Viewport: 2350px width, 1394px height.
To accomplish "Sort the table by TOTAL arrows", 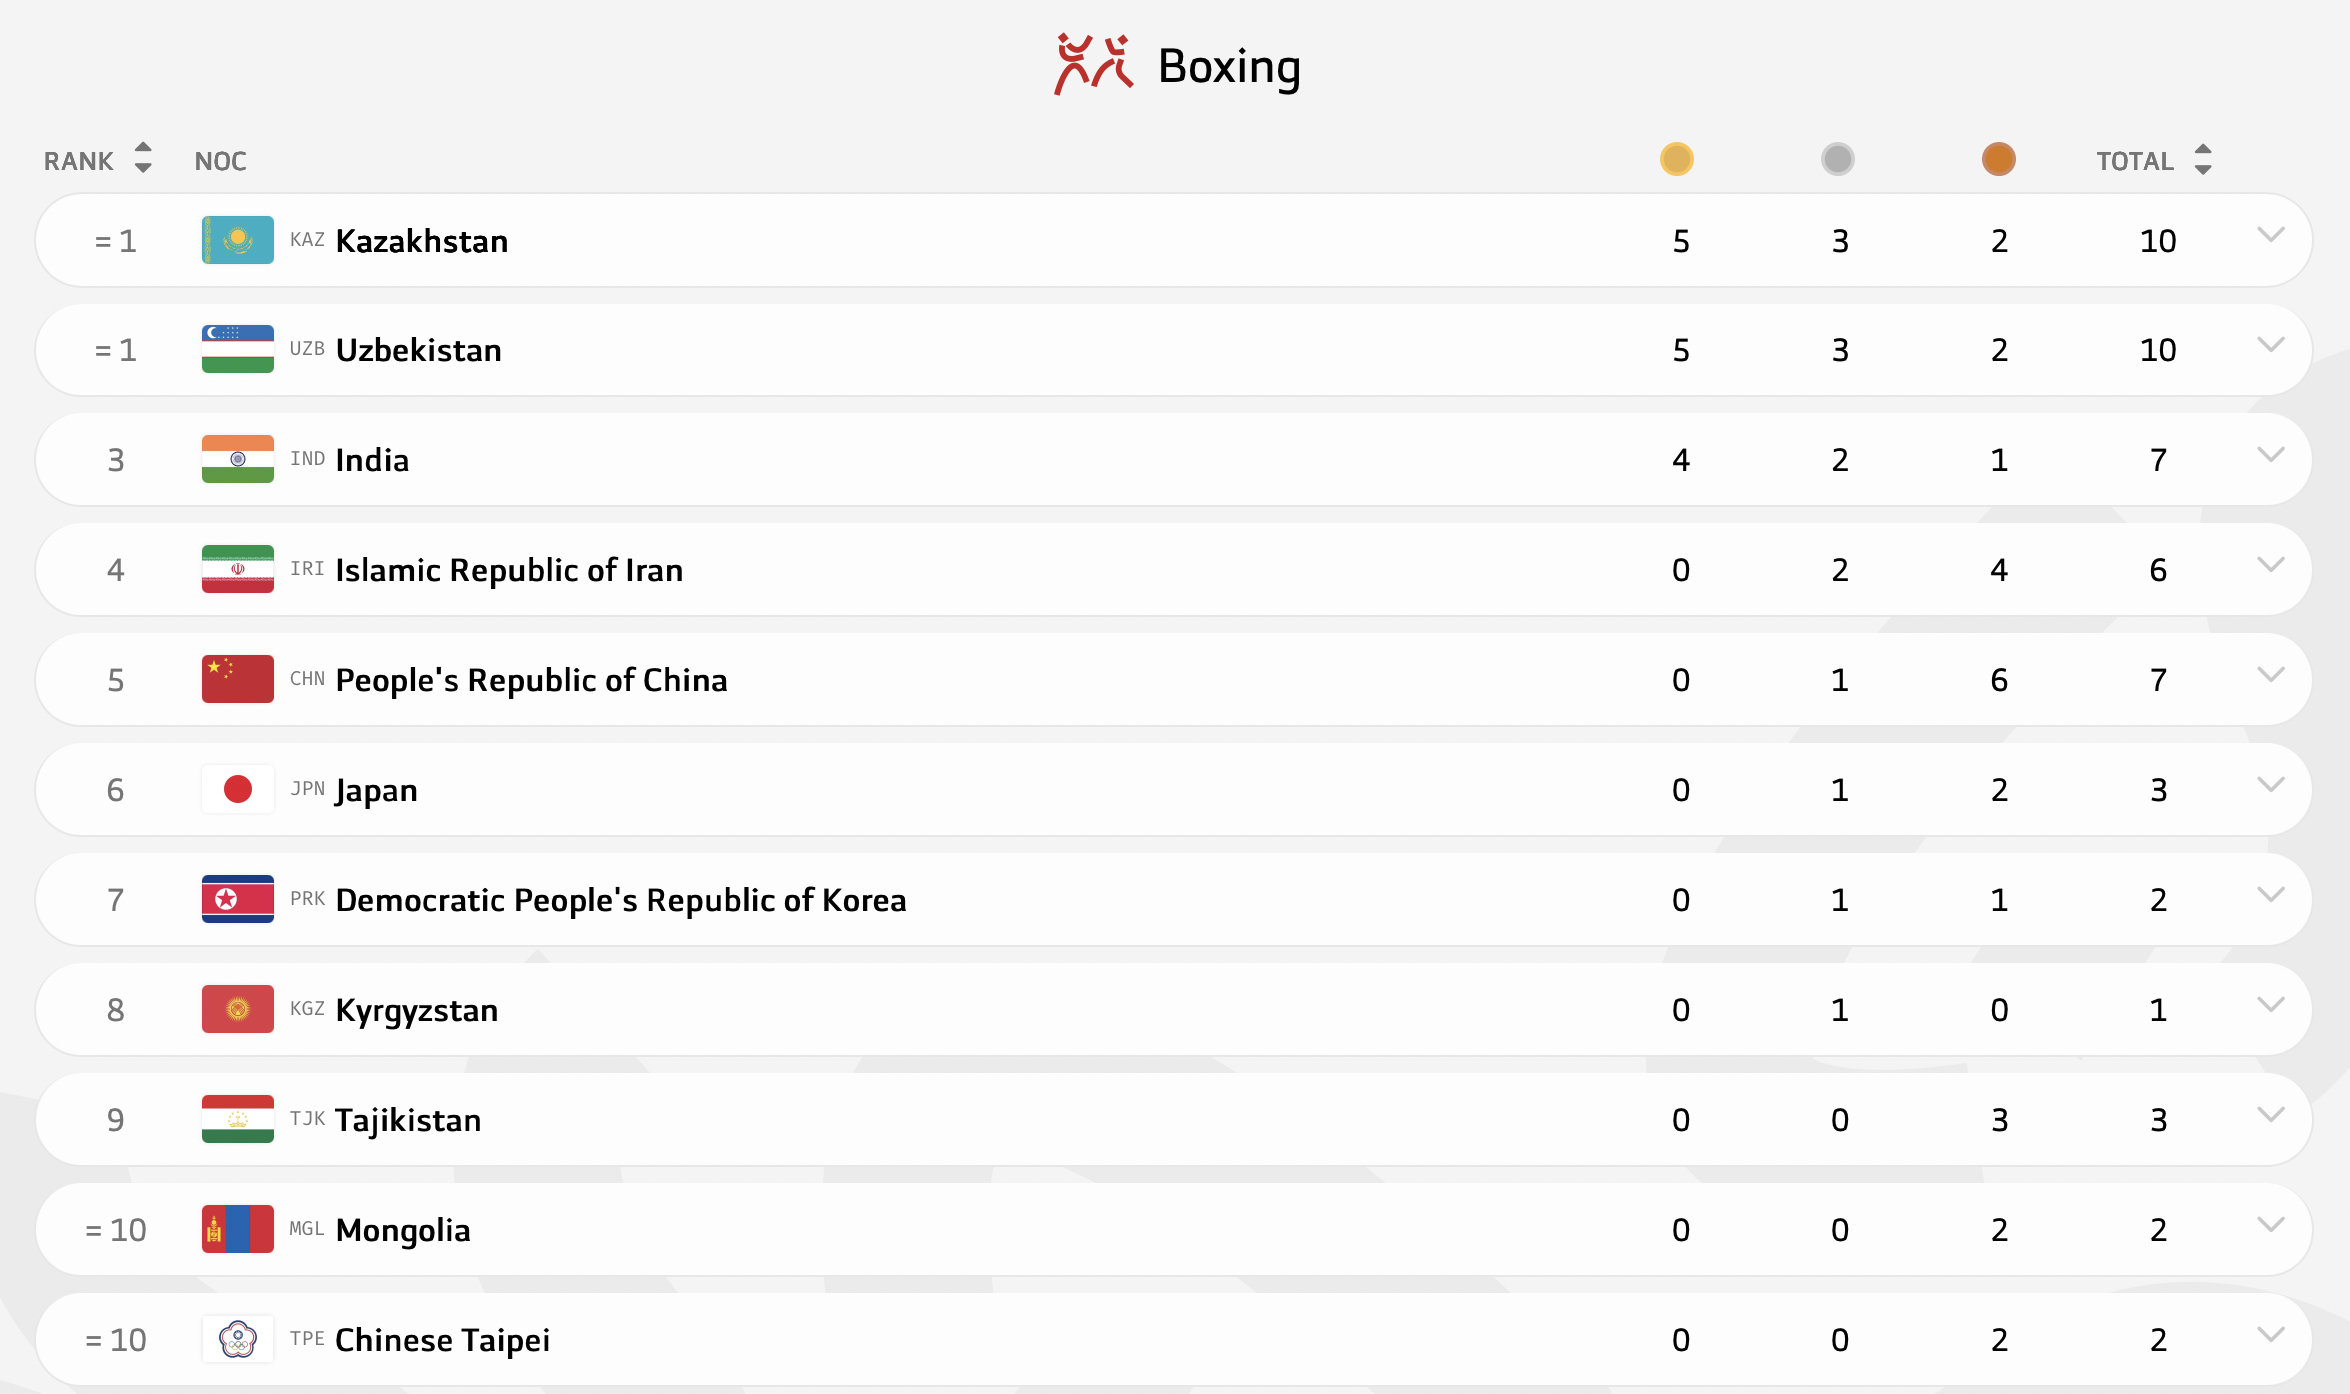I will pos(2203,159).
